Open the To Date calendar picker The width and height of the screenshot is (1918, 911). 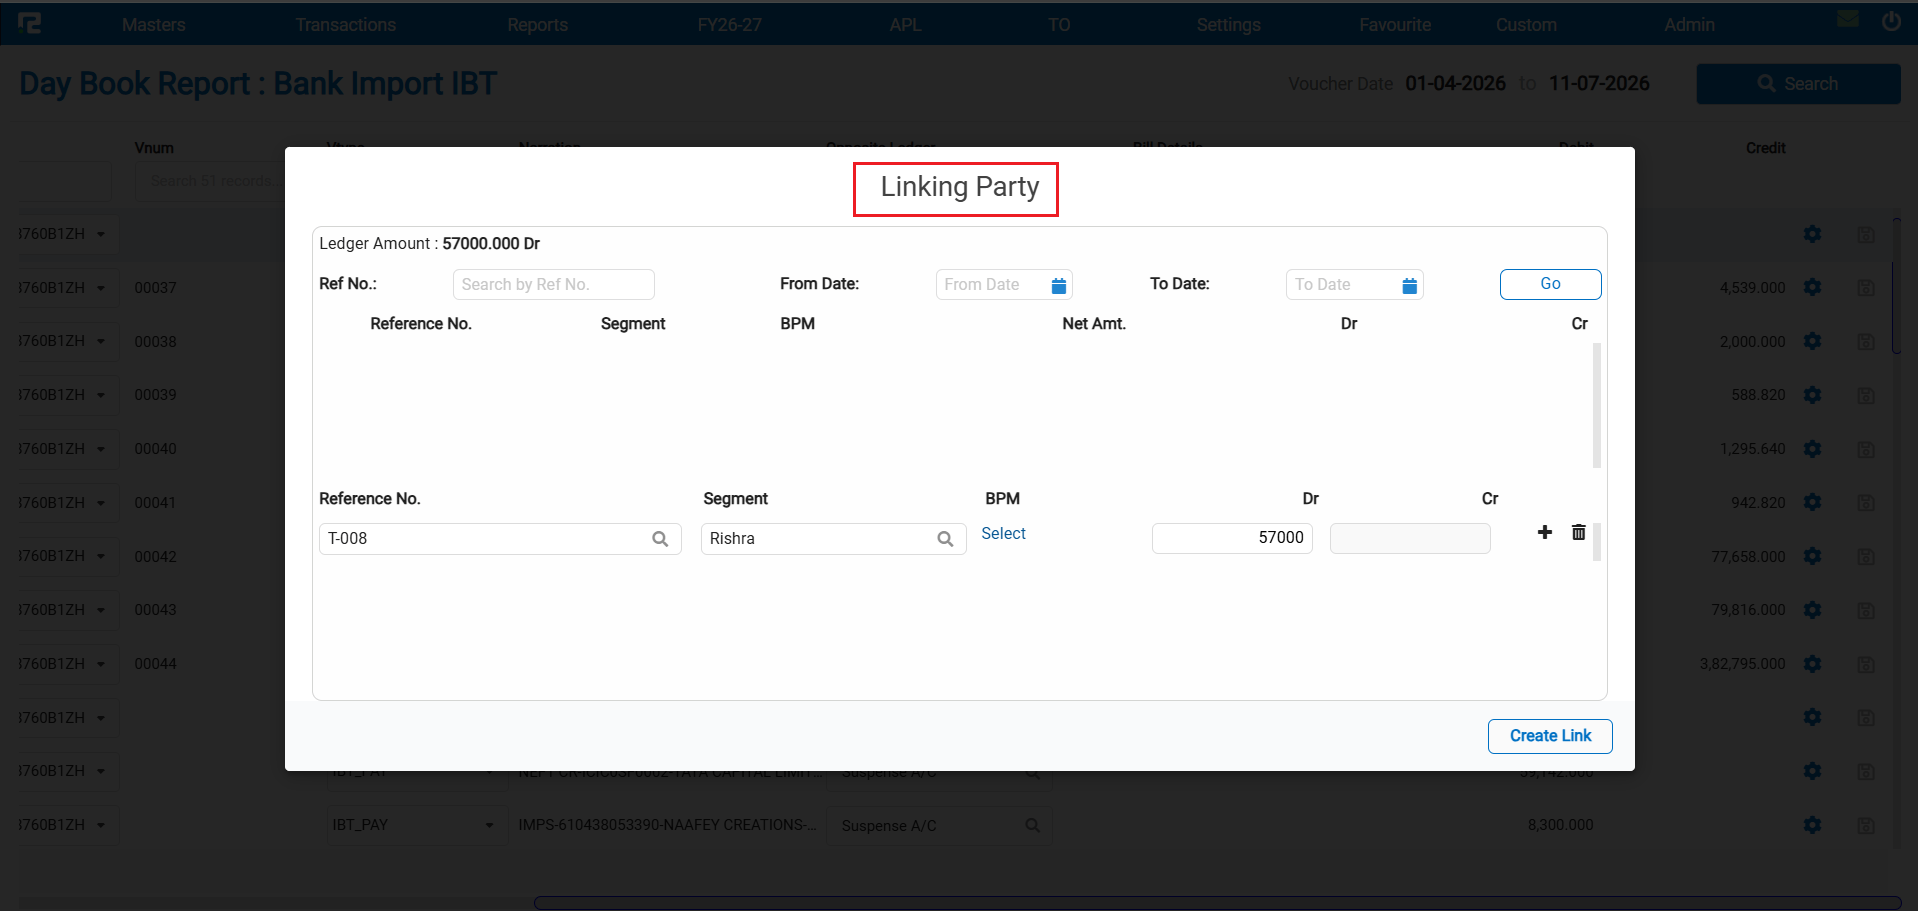(1410, 286)
